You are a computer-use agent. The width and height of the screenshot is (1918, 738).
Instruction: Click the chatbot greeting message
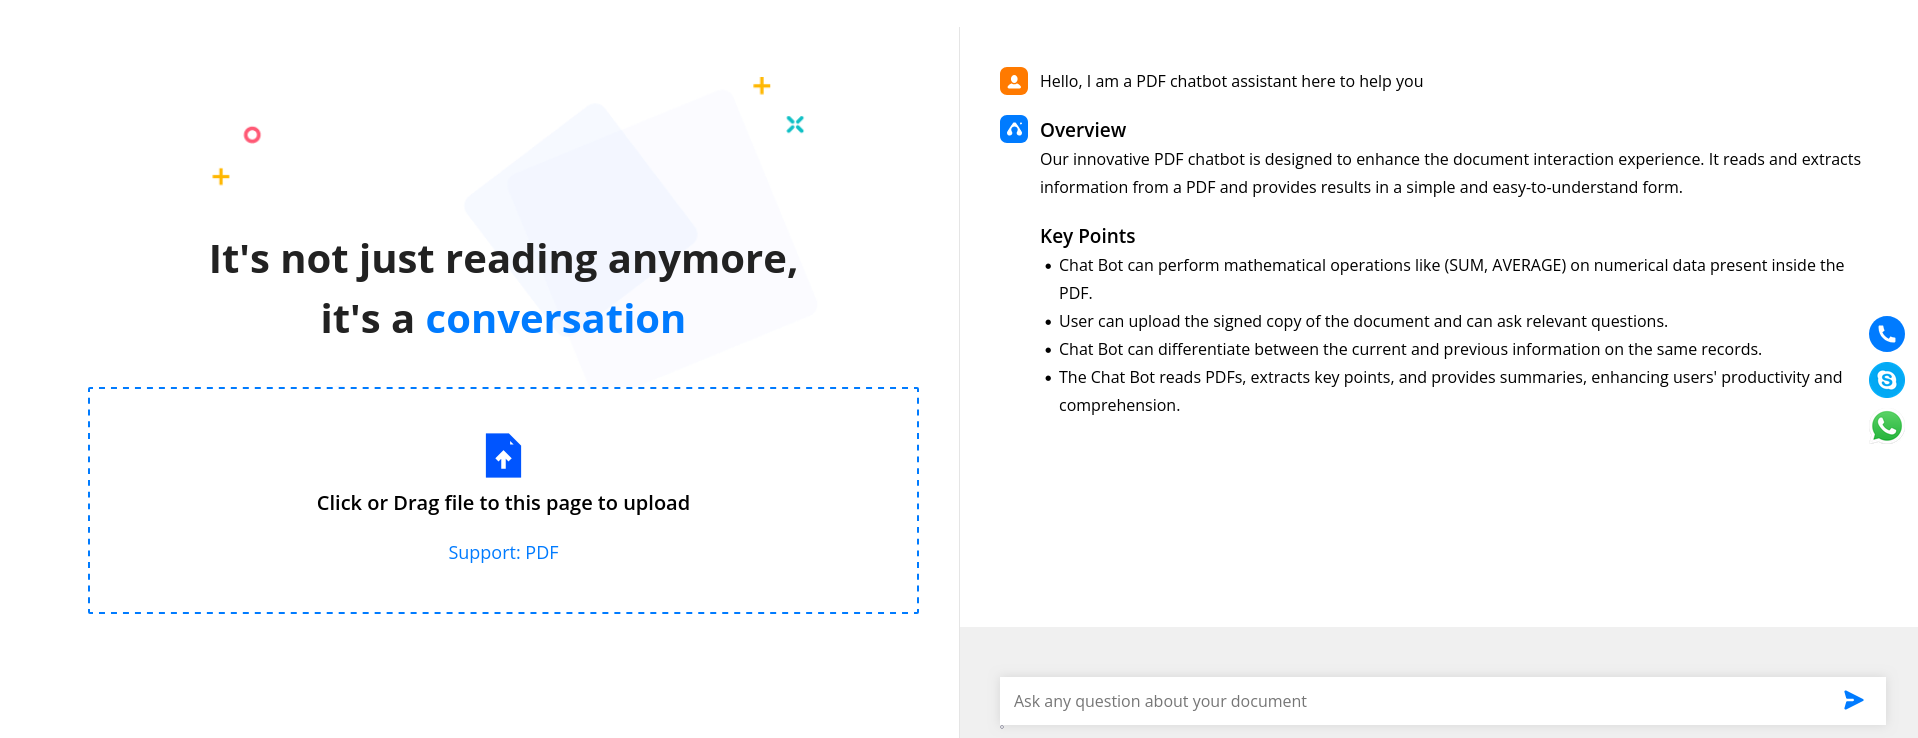coord(1232,81)
